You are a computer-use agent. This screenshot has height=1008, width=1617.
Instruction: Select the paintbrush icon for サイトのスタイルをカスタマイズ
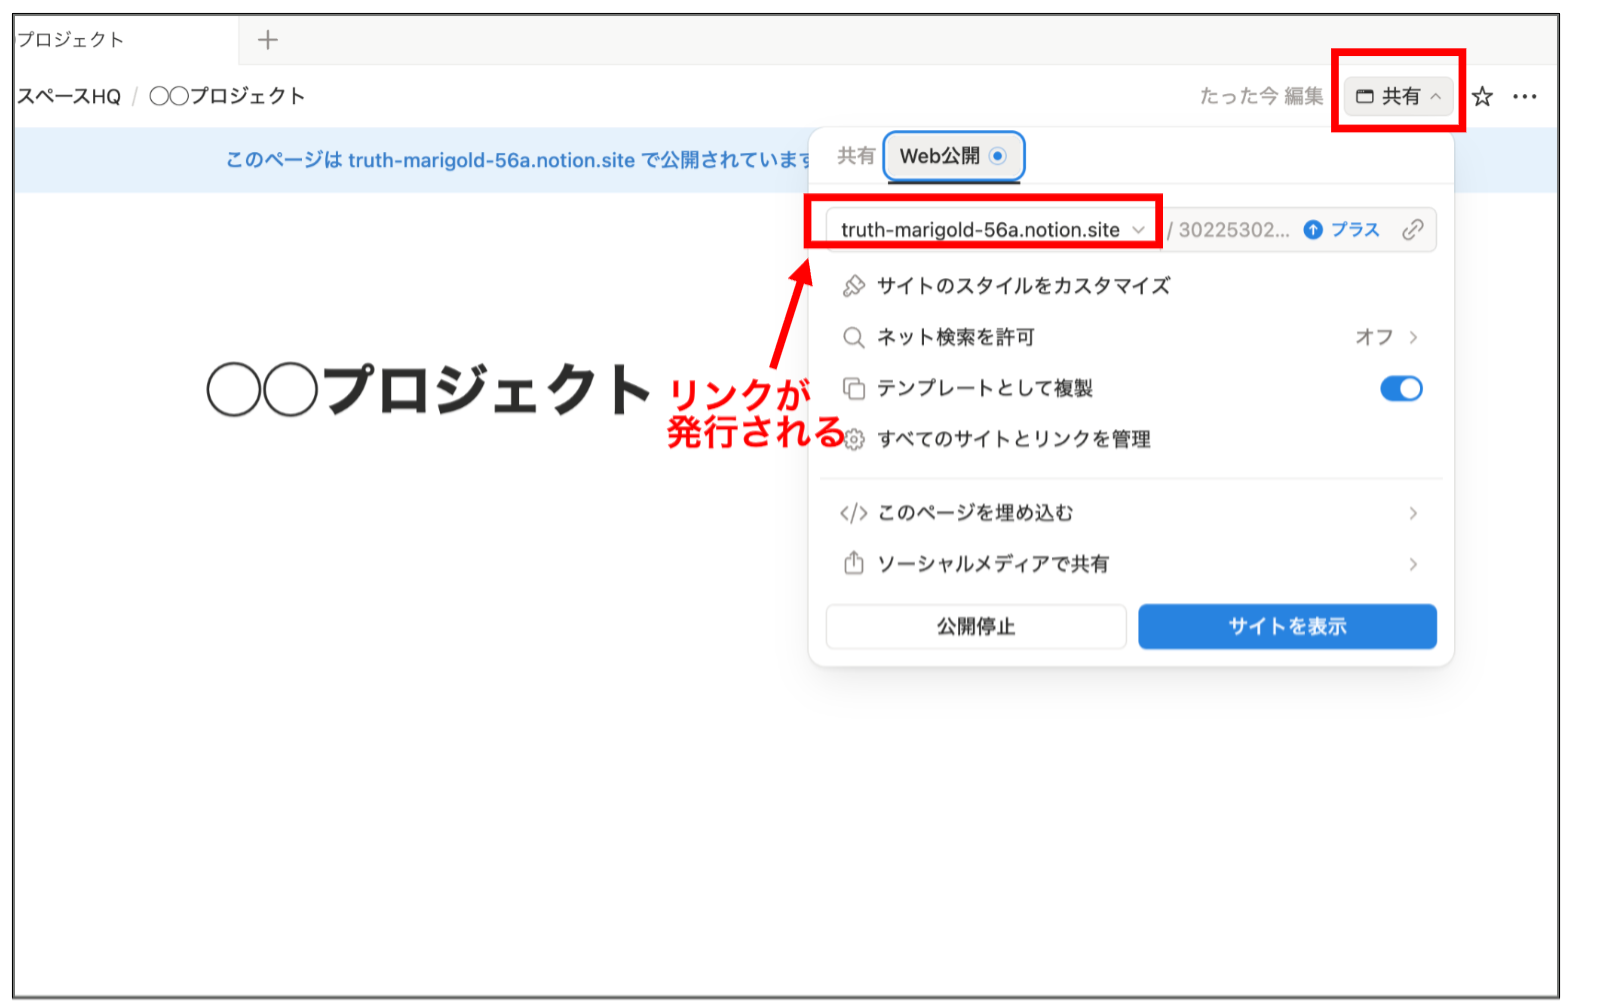855,286
